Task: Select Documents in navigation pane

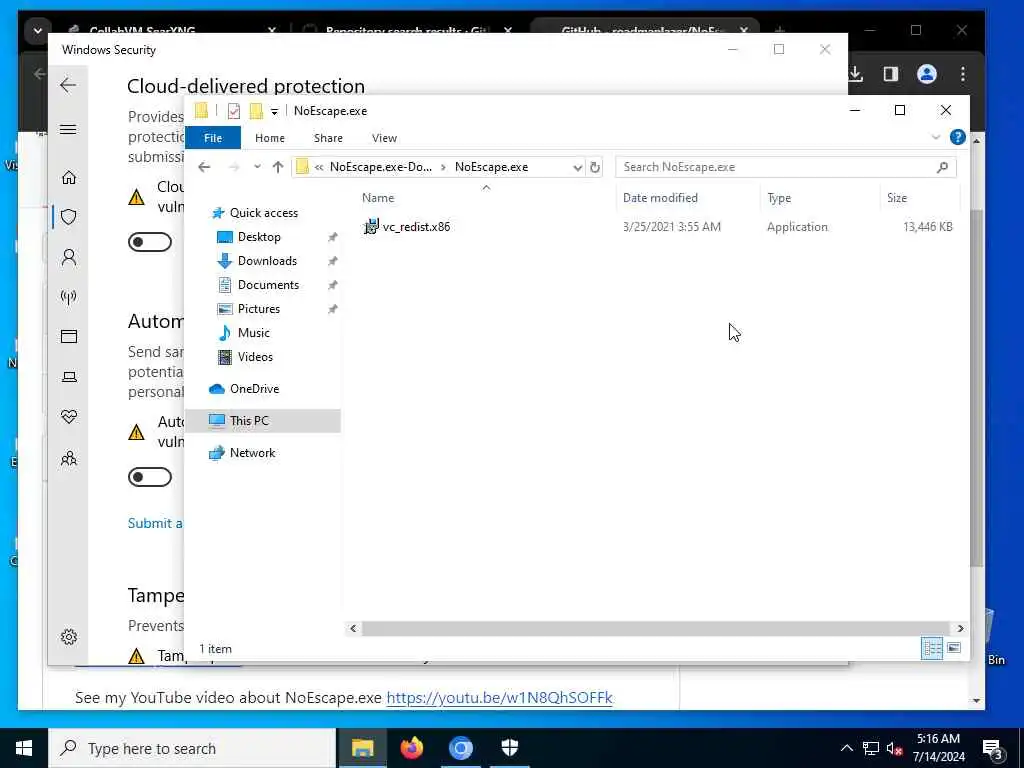Action: (x=268, y=285)
